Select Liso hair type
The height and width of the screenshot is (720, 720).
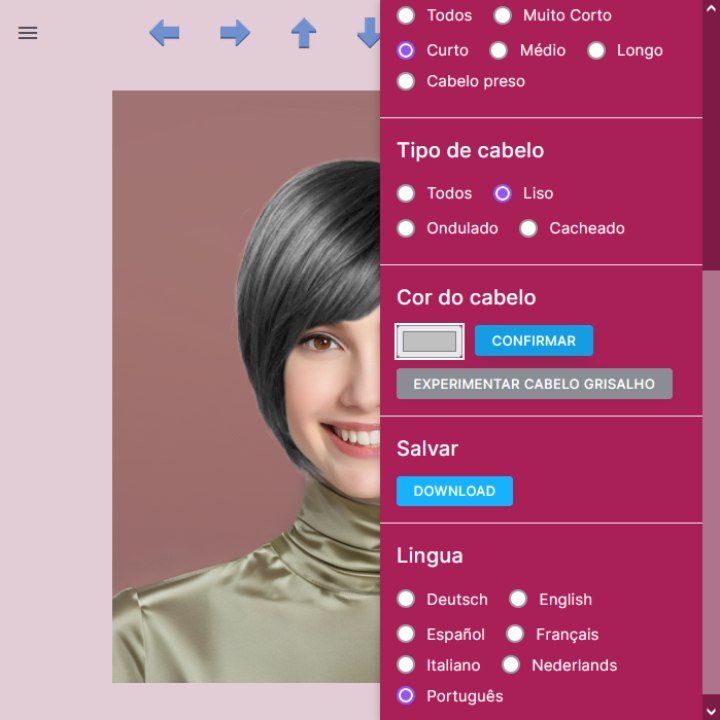[x=502, y=193]
